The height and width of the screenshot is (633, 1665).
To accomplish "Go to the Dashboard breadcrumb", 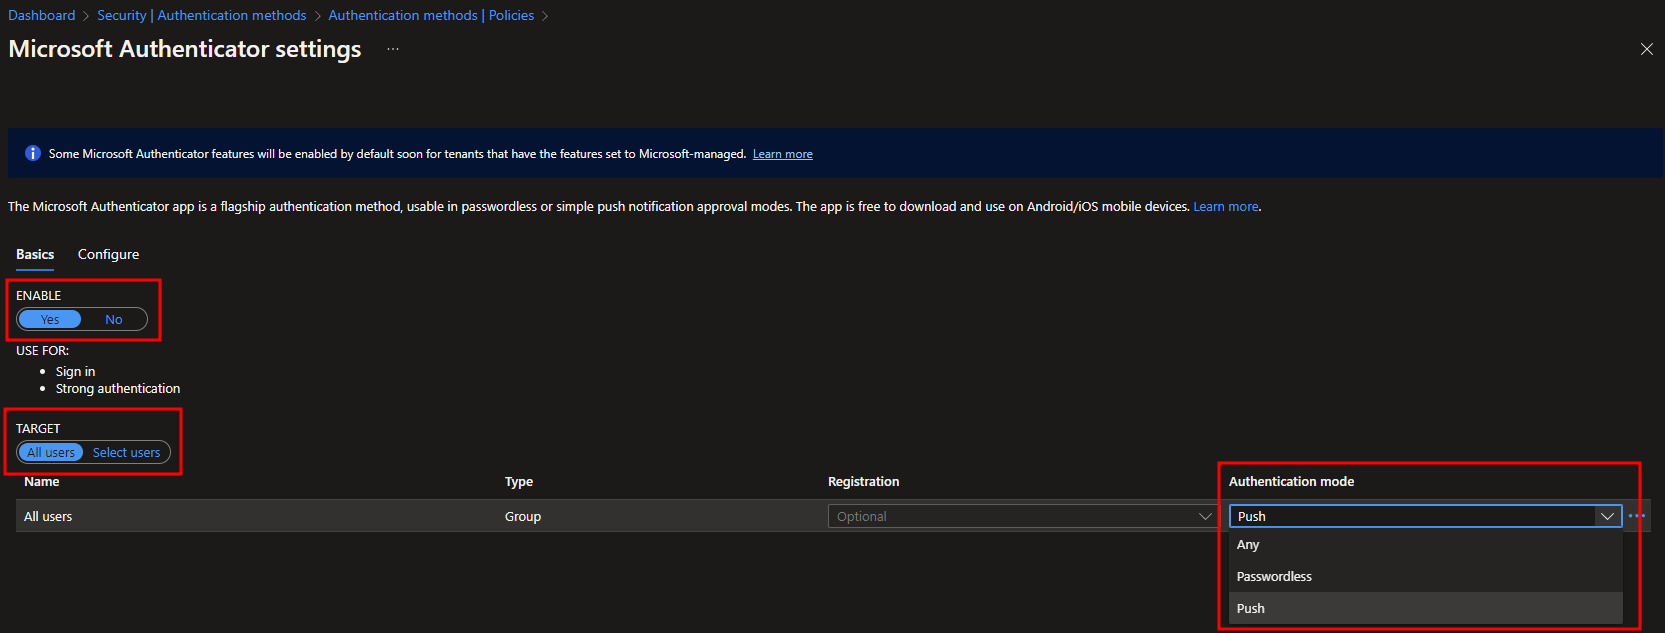I will tap(42, 15).
